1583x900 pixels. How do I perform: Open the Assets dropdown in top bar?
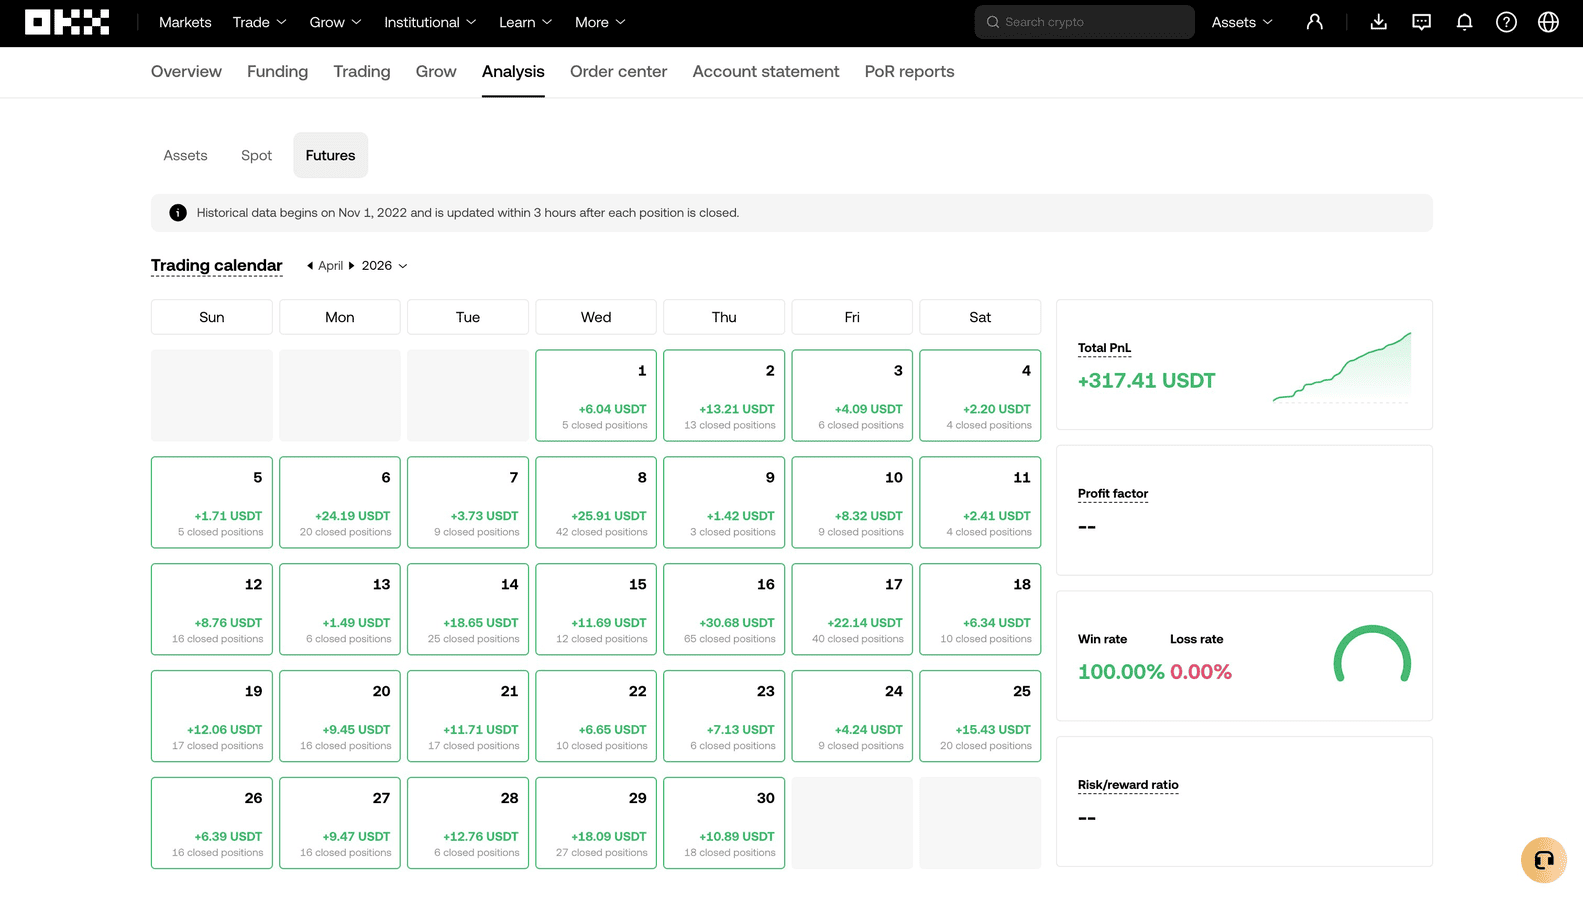click(x=1242, y=22)
